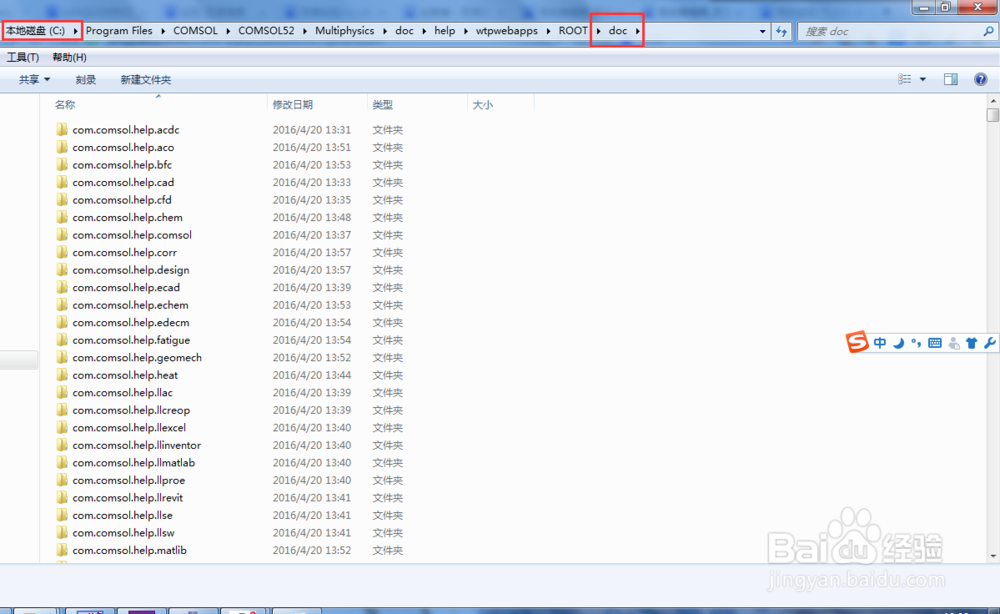Expand arrow after wtpwebapps breadcrumb
Viewport: 1000px width, 614px height.
(548, 31)
